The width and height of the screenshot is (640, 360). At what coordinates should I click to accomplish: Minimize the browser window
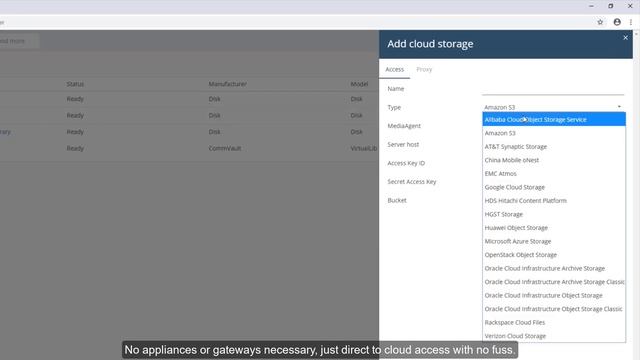coord(591,6)
